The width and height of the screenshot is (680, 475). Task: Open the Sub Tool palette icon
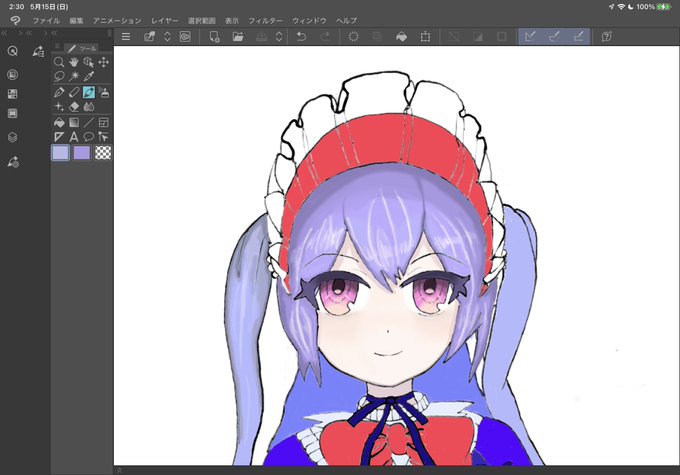click(38, 51)
